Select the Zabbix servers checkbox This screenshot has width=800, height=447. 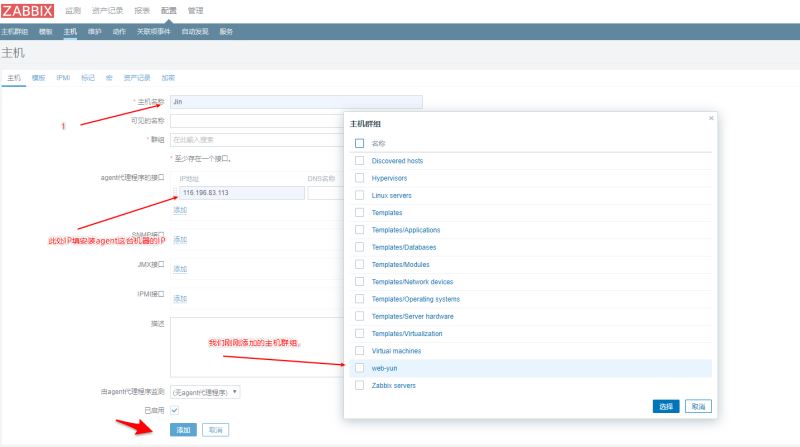(359, 385)
